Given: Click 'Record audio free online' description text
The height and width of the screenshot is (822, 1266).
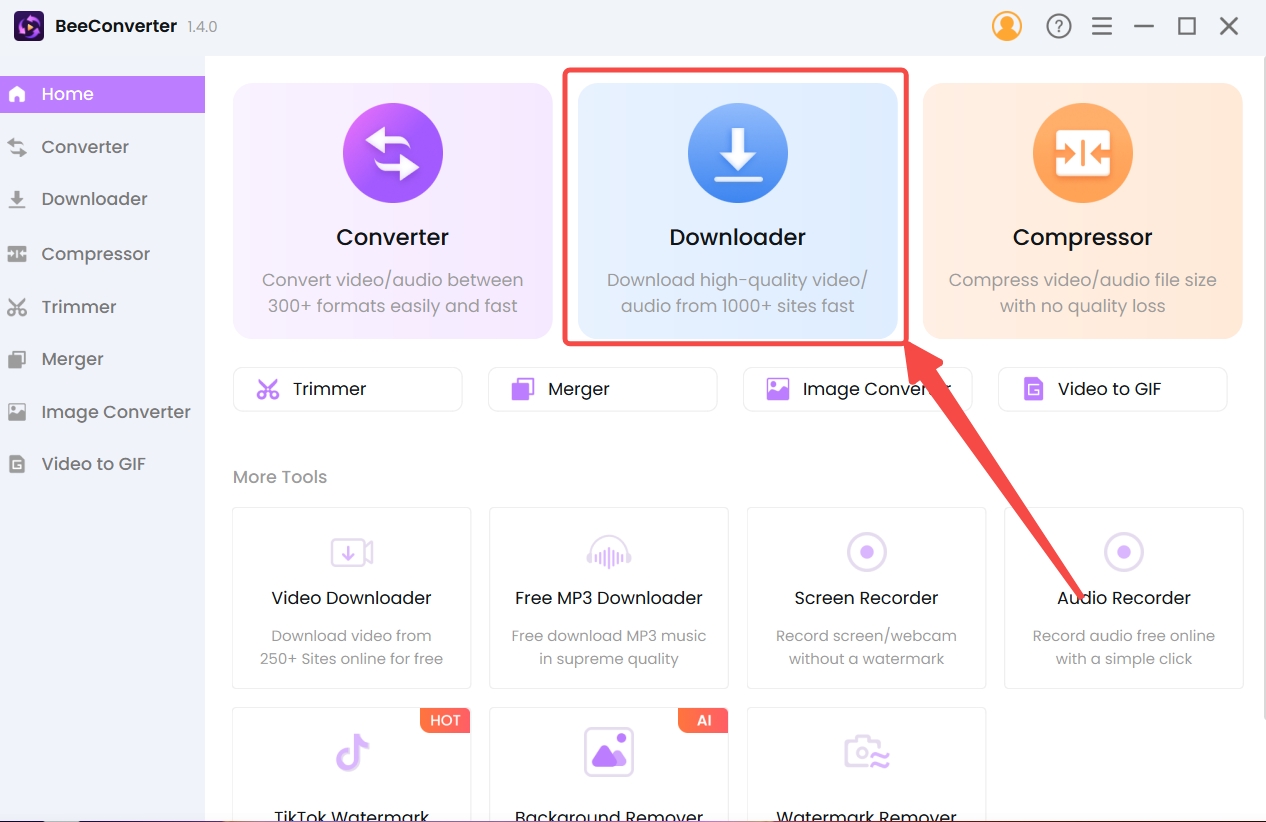Looking at the screenshot, I should 1124,647.
